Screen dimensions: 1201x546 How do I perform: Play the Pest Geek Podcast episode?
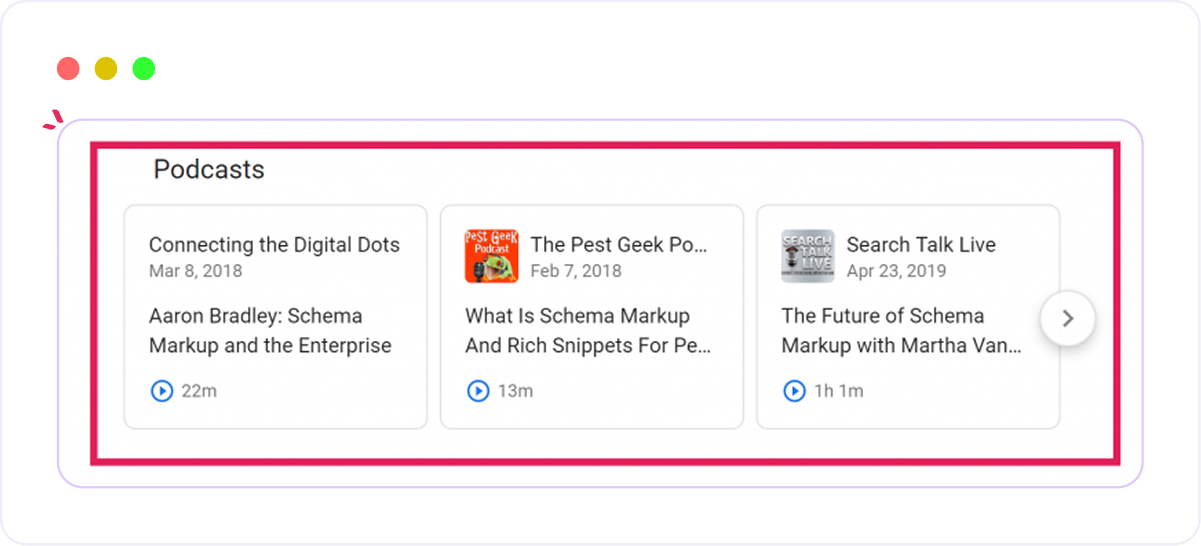(x=478, y=391)
